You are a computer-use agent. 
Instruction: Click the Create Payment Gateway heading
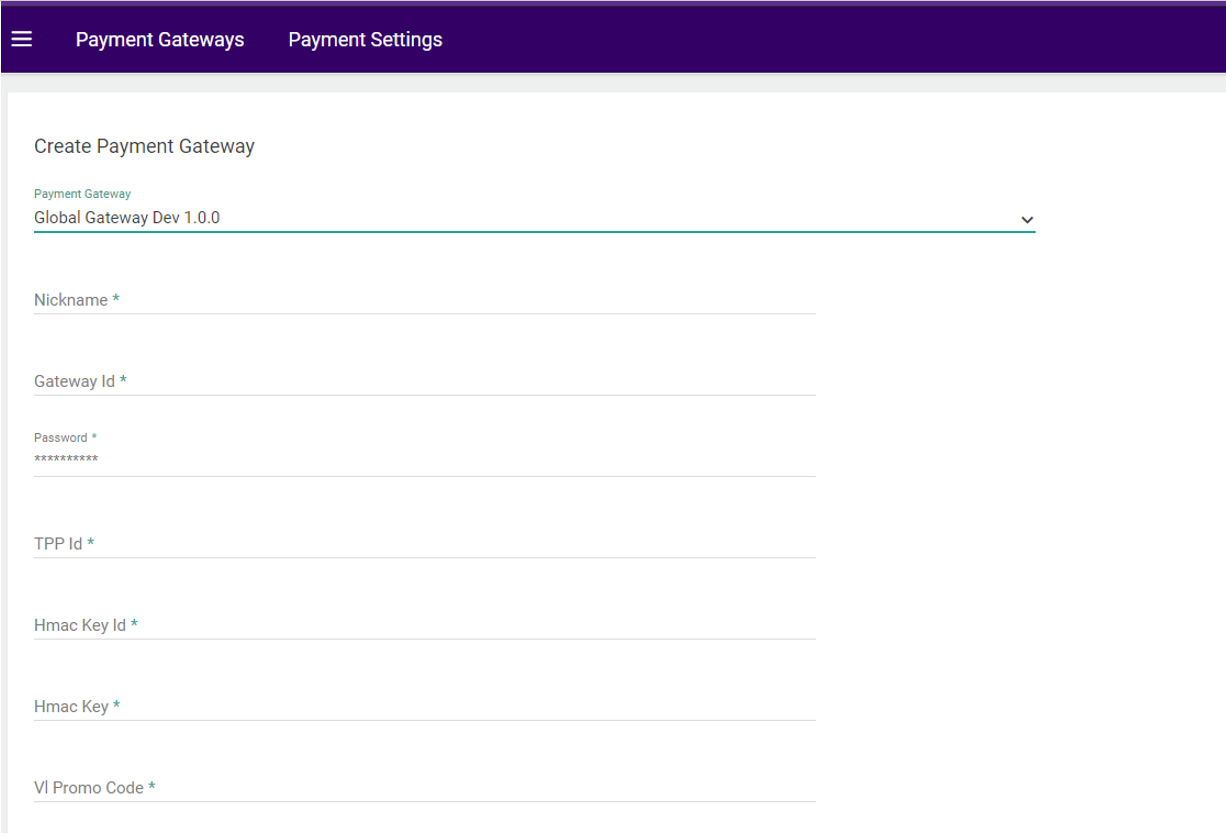tap(144, 146)
